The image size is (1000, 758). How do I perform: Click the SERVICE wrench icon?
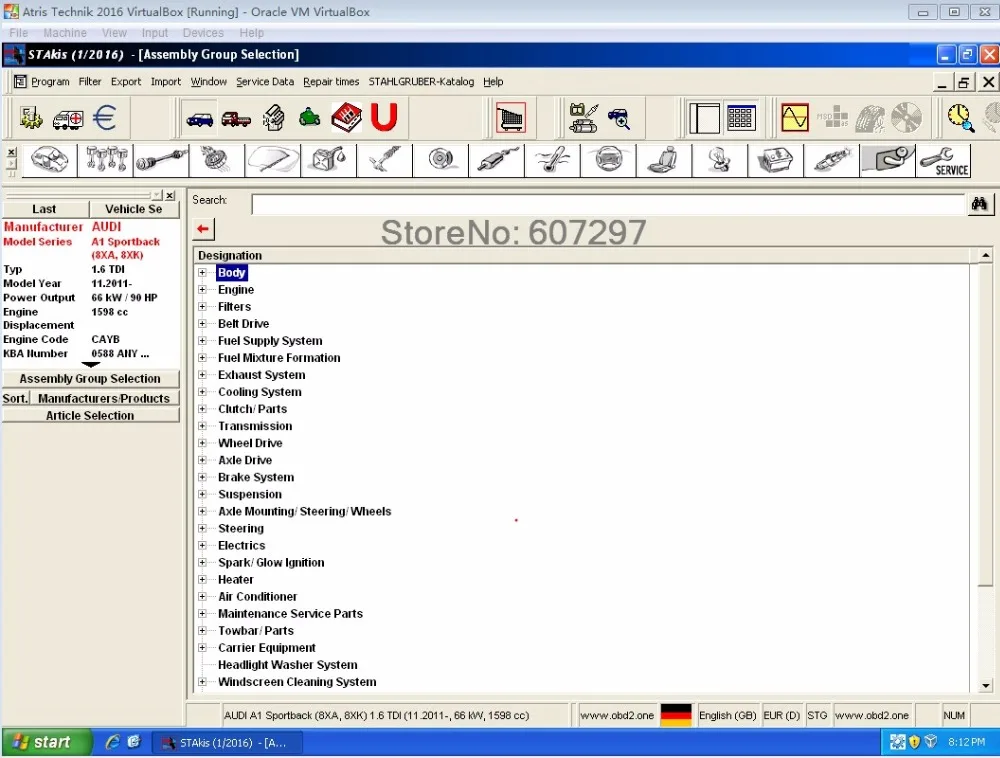[x=944, y=160]
